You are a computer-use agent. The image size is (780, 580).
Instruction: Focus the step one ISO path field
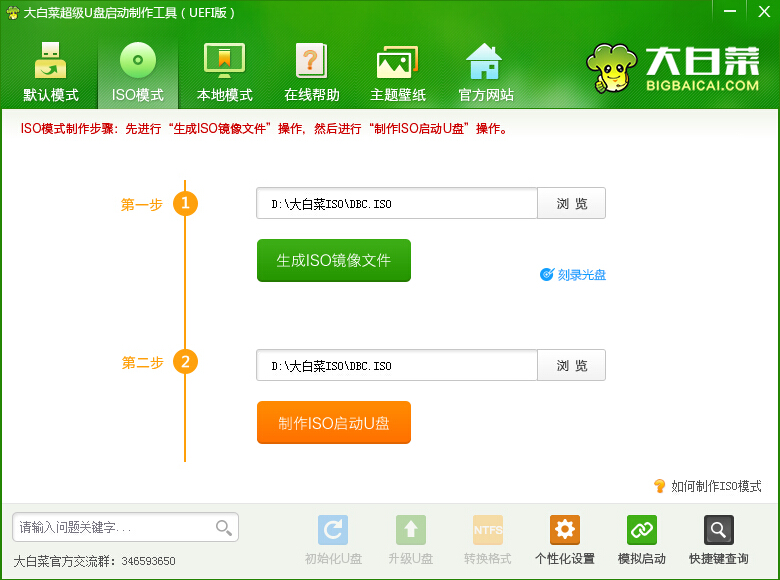pos(397,203)
